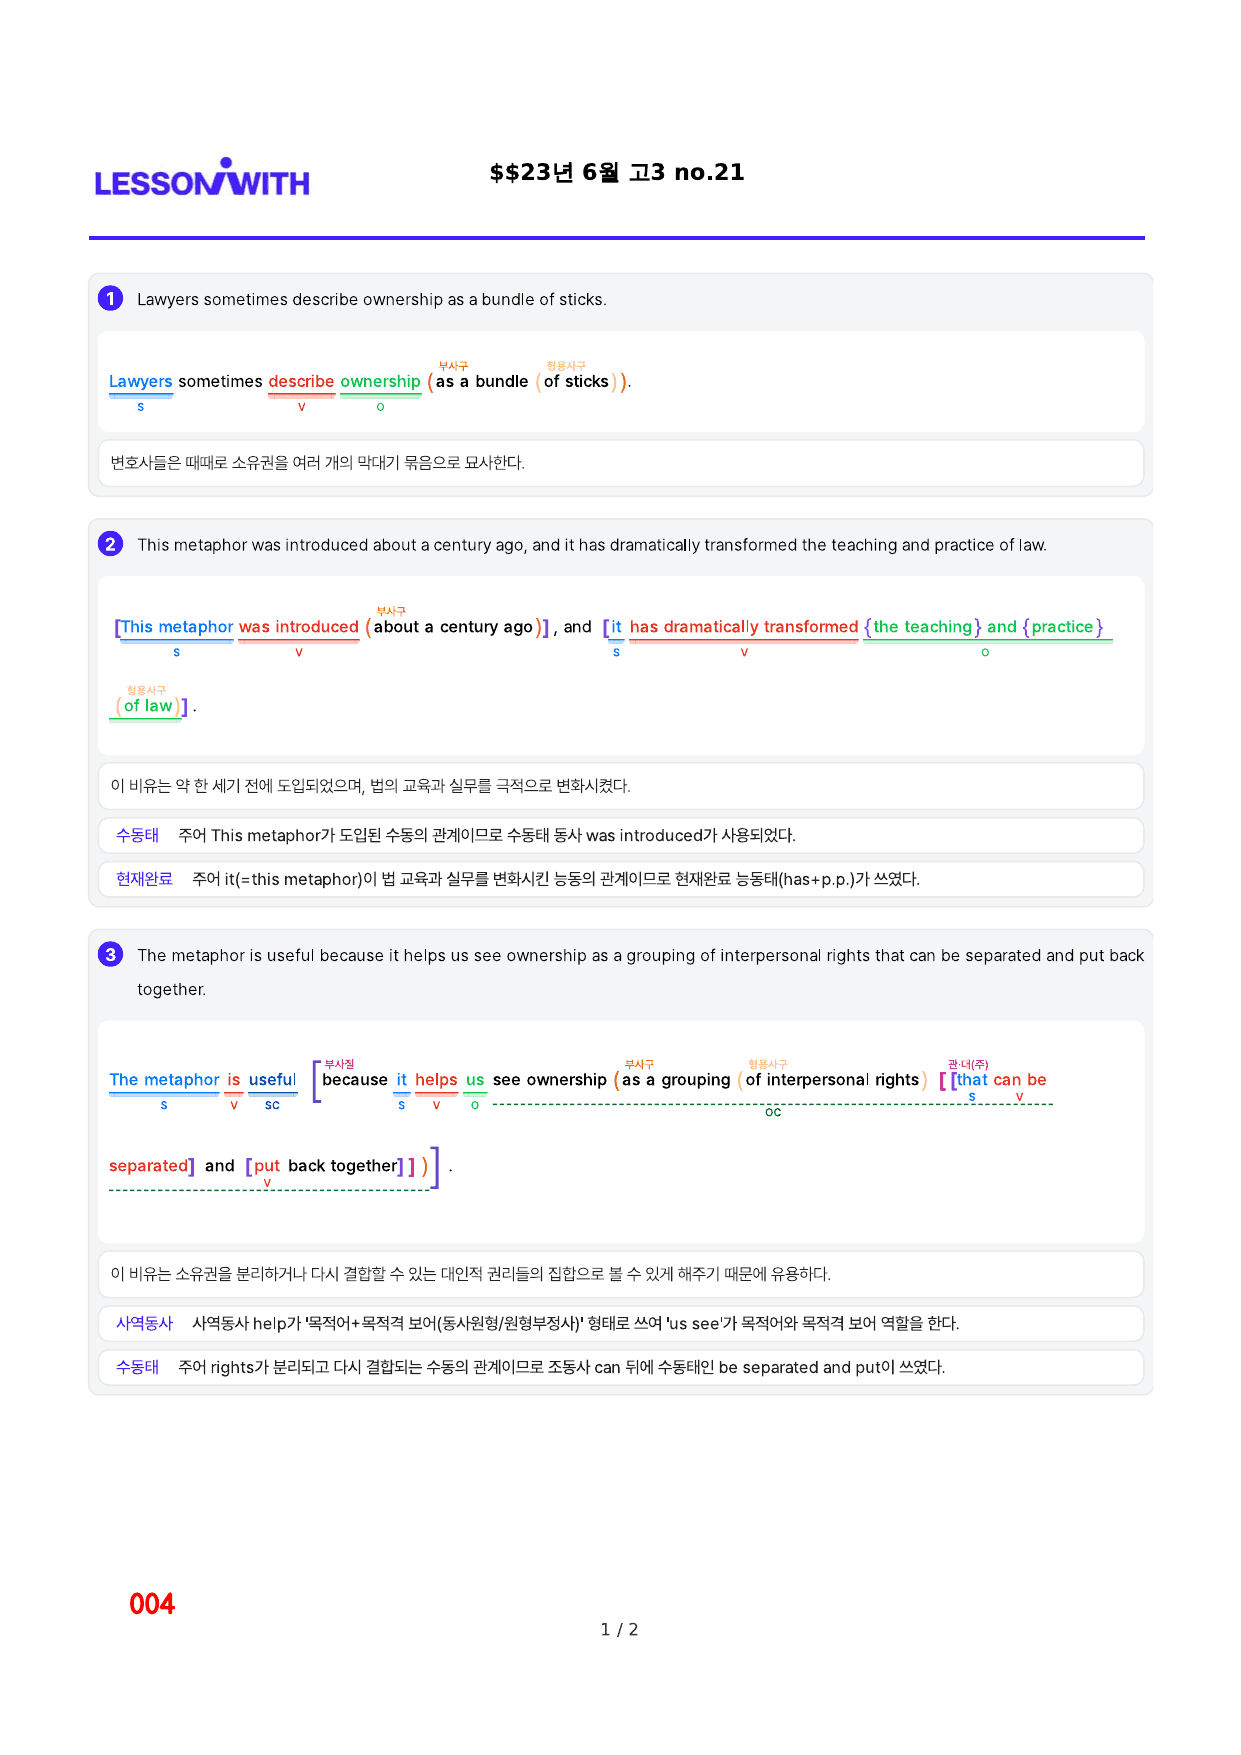Click the Korean translation box of sentence 1
Screen dimensions: 1241x1755
(x=621, y=463)
